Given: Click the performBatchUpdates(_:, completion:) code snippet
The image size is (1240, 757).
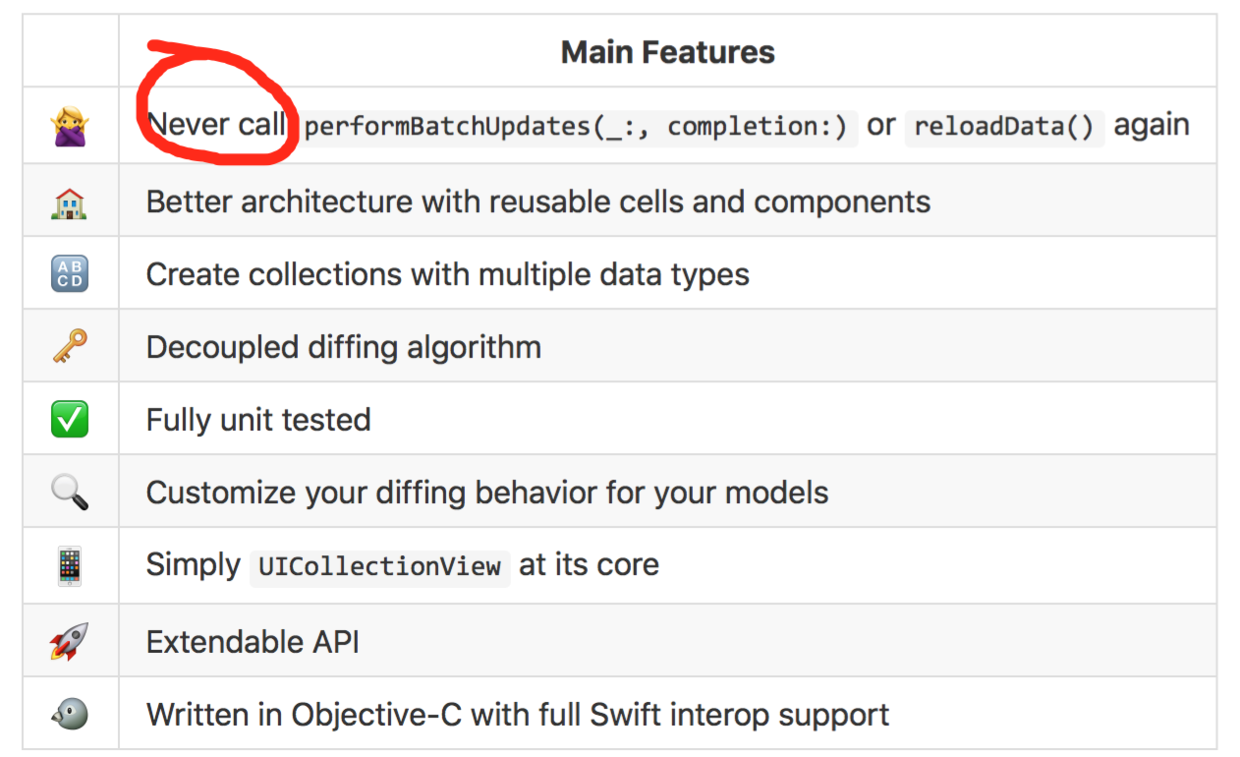Looking at the screenshot, I should tap(575, 127).
